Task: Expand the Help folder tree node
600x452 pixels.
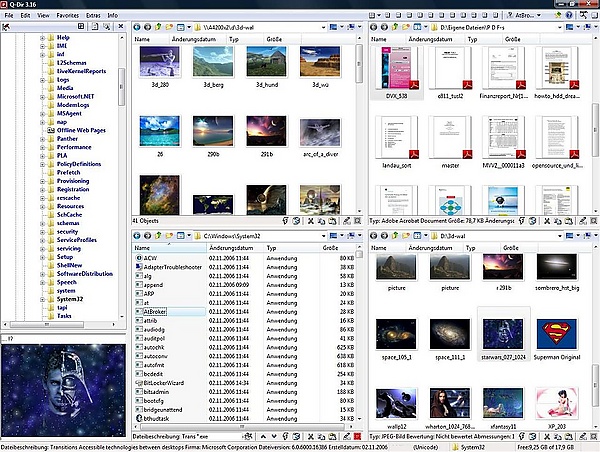Action: [42, 38]
